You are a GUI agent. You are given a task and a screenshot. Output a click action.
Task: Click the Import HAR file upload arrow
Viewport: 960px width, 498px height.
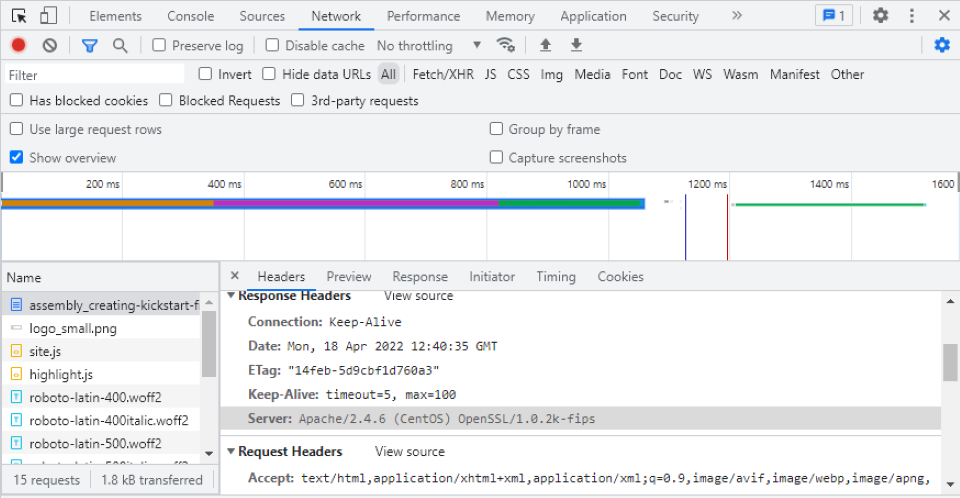545,45
